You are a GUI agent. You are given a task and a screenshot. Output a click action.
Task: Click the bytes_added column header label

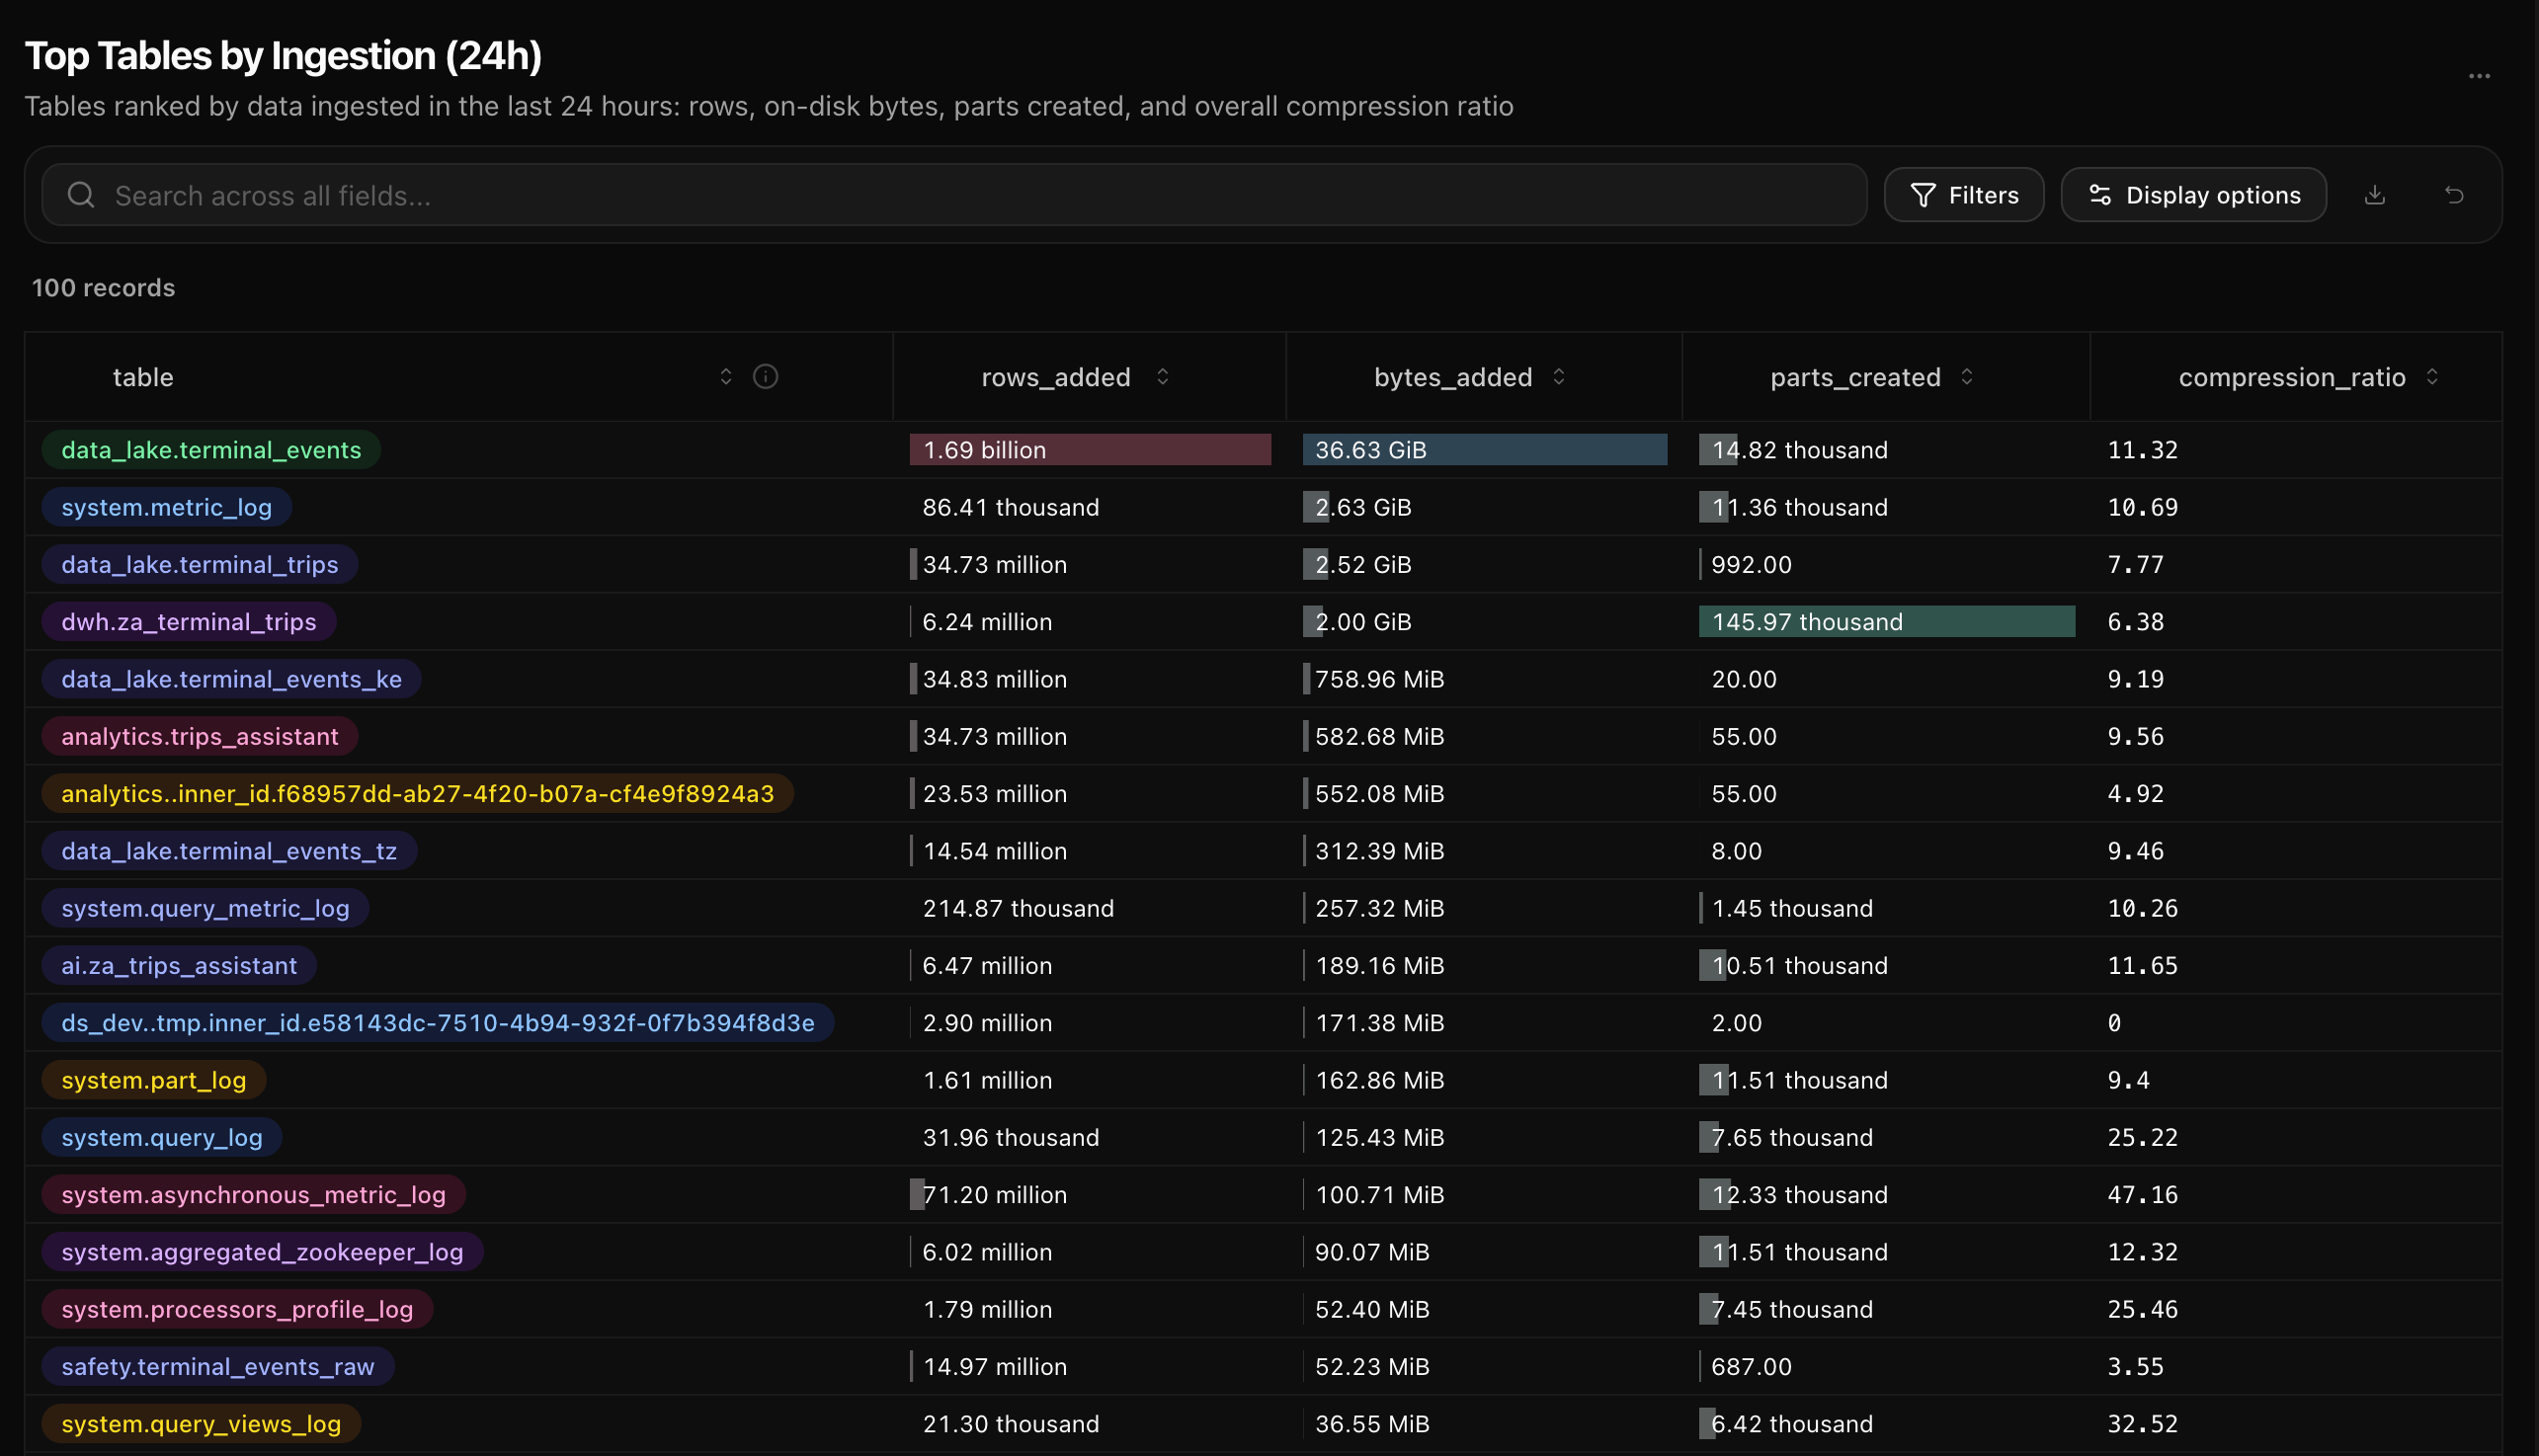tap(1453, 377)
